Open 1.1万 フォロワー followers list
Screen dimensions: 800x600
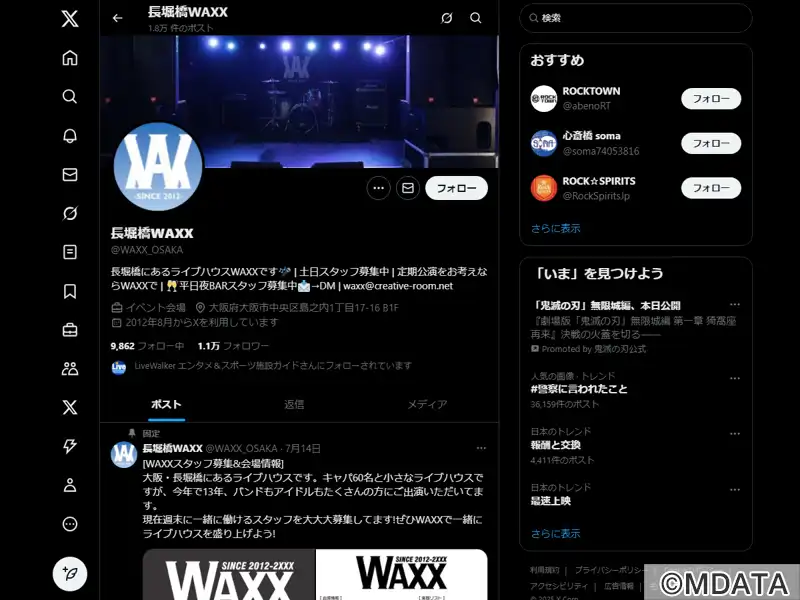233,346
